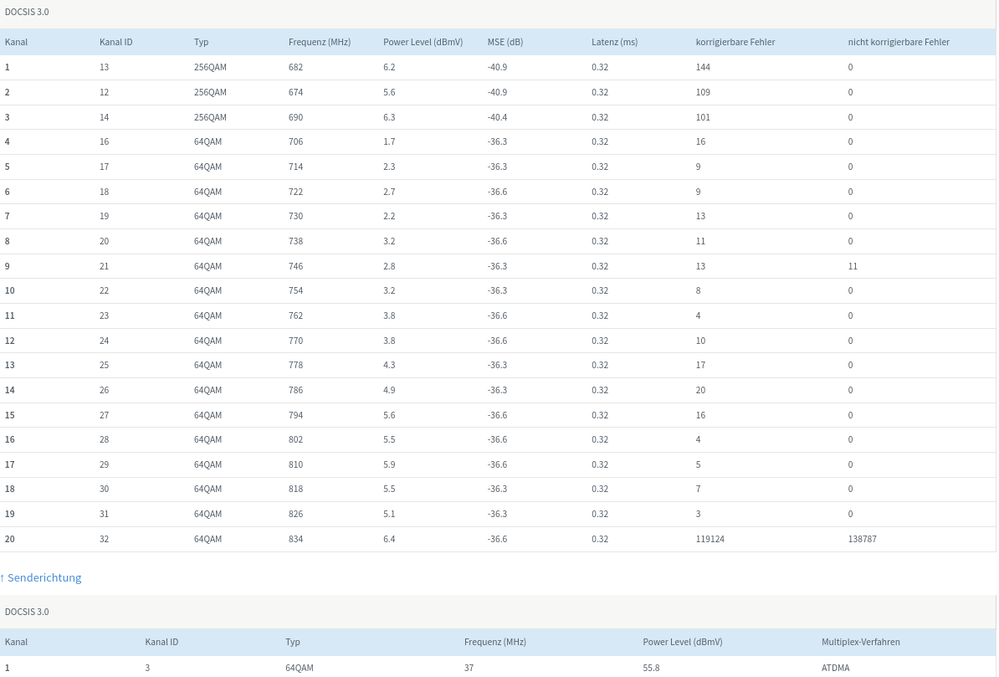Viewport: 999px width, 677px height.
Task: Select the upstream Multiplex-Verfahren column header
Action: click(861, 642)
